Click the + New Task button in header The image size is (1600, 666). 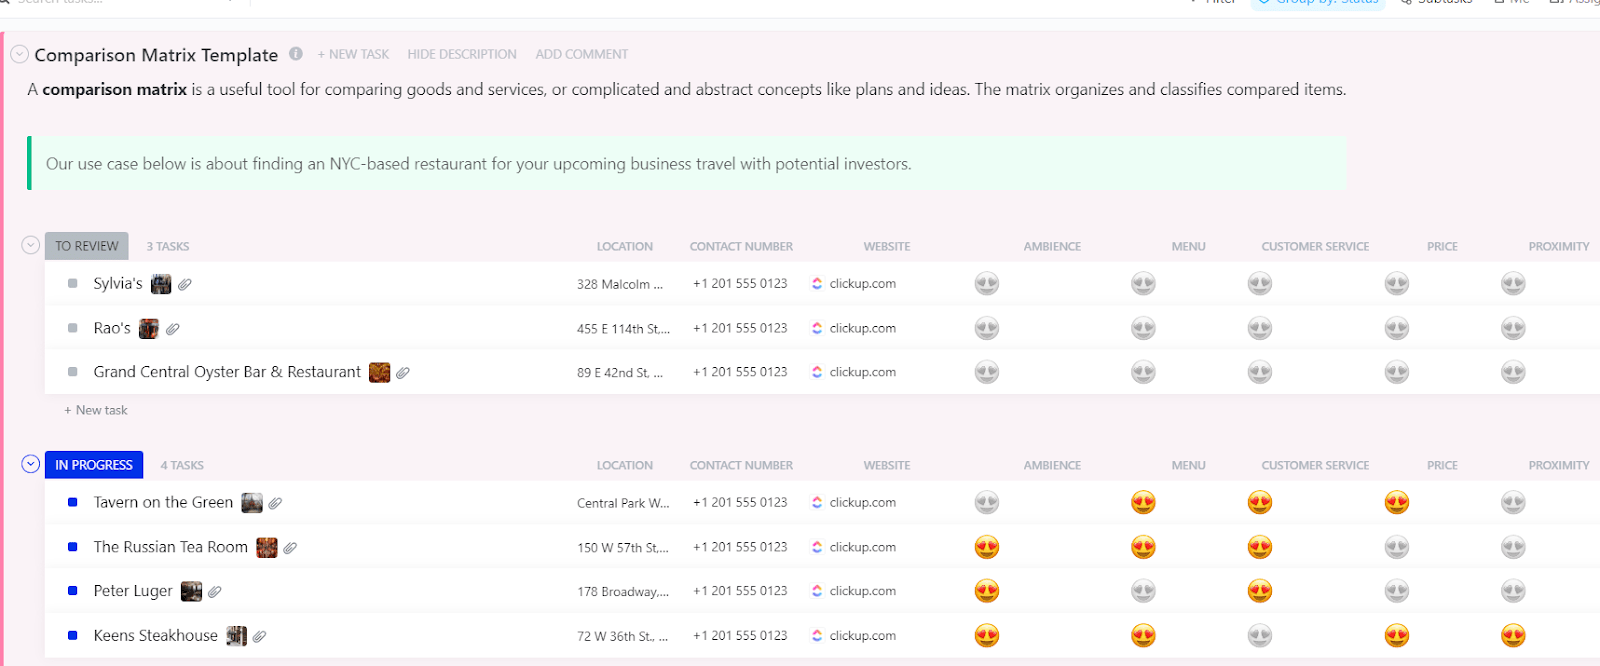click(x=353, y=54)
